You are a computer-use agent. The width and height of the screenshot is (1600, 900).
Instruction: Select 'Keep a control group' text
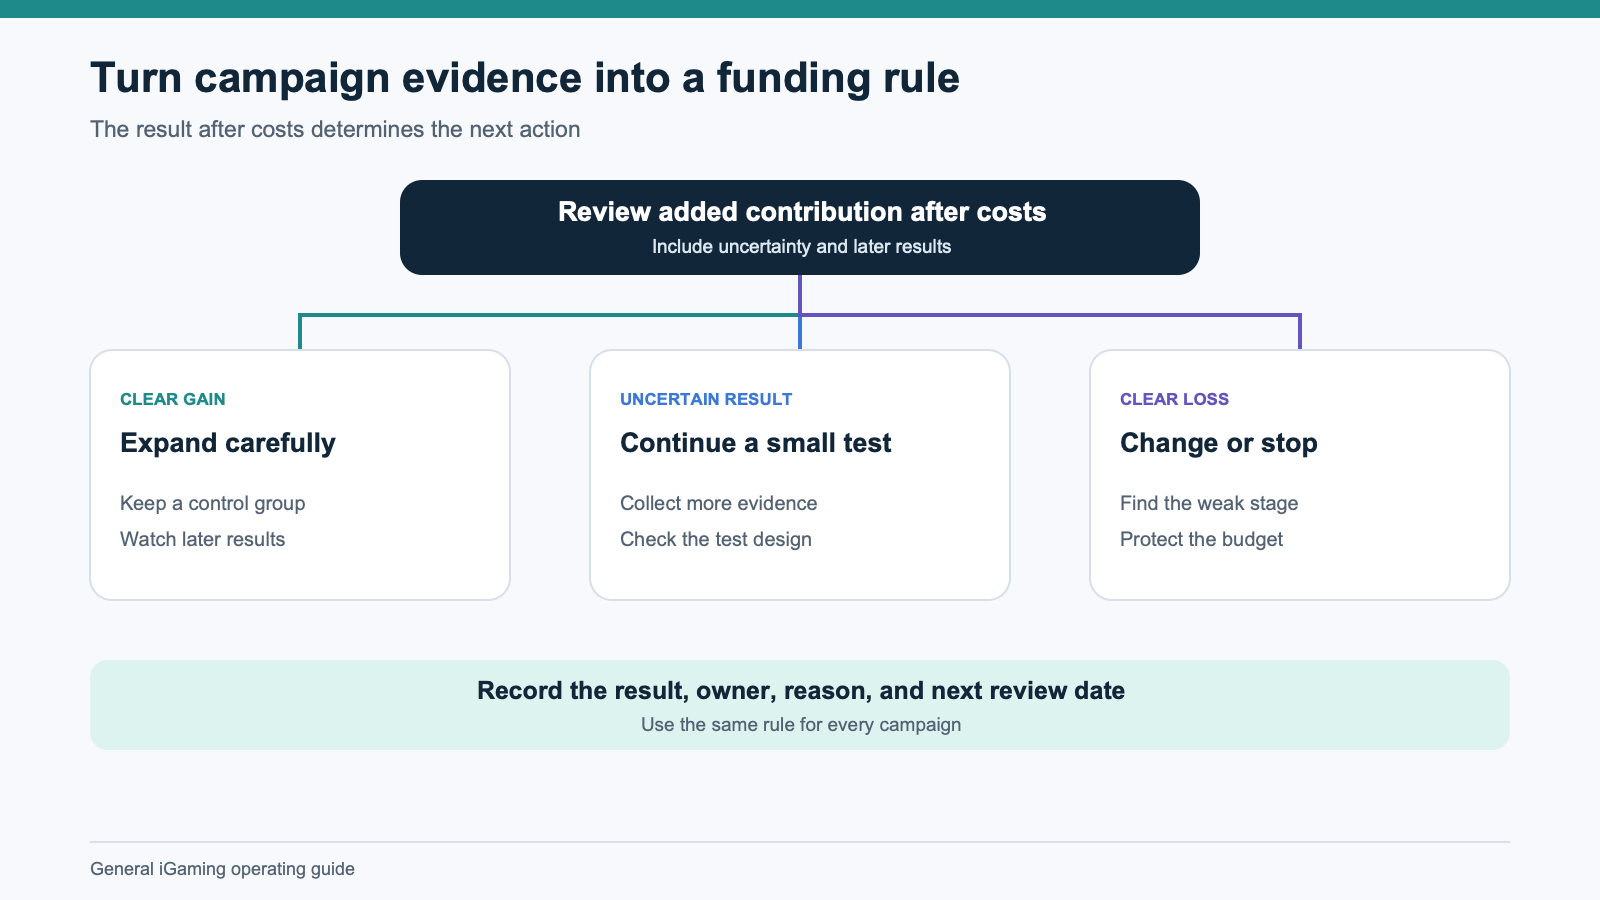[x=213, y=504]
